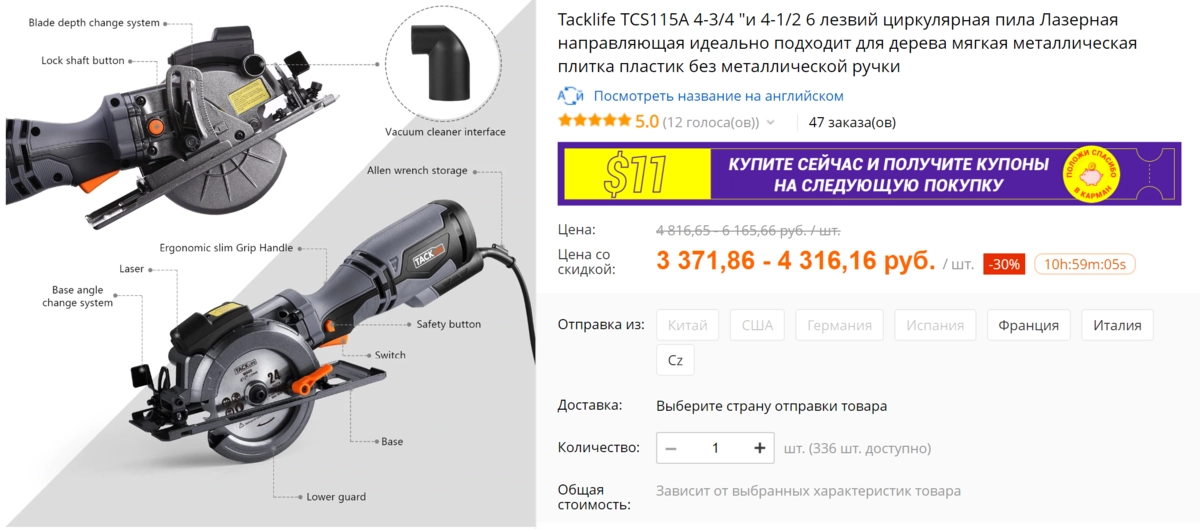The image size is (1200, 529).
Task: Click the five-star rating icons
Action: 594,122
